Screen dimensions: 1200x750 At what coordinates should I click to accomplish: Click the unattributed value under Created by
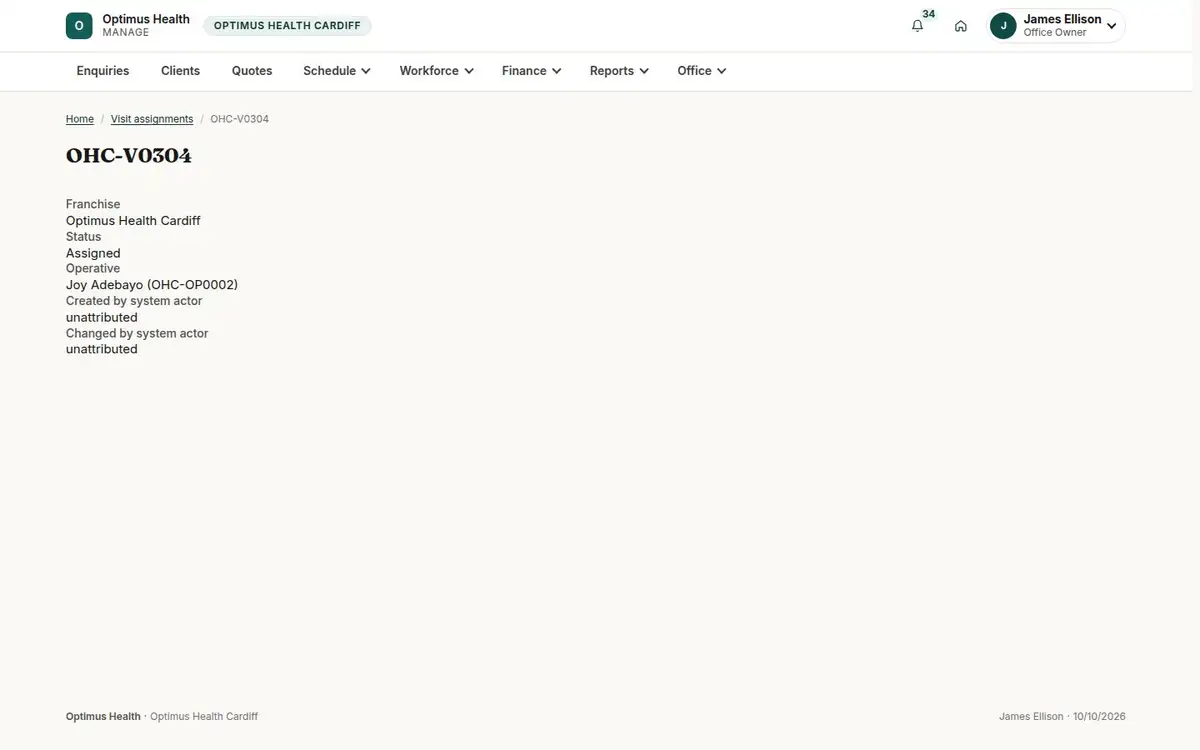coord(102,317)
